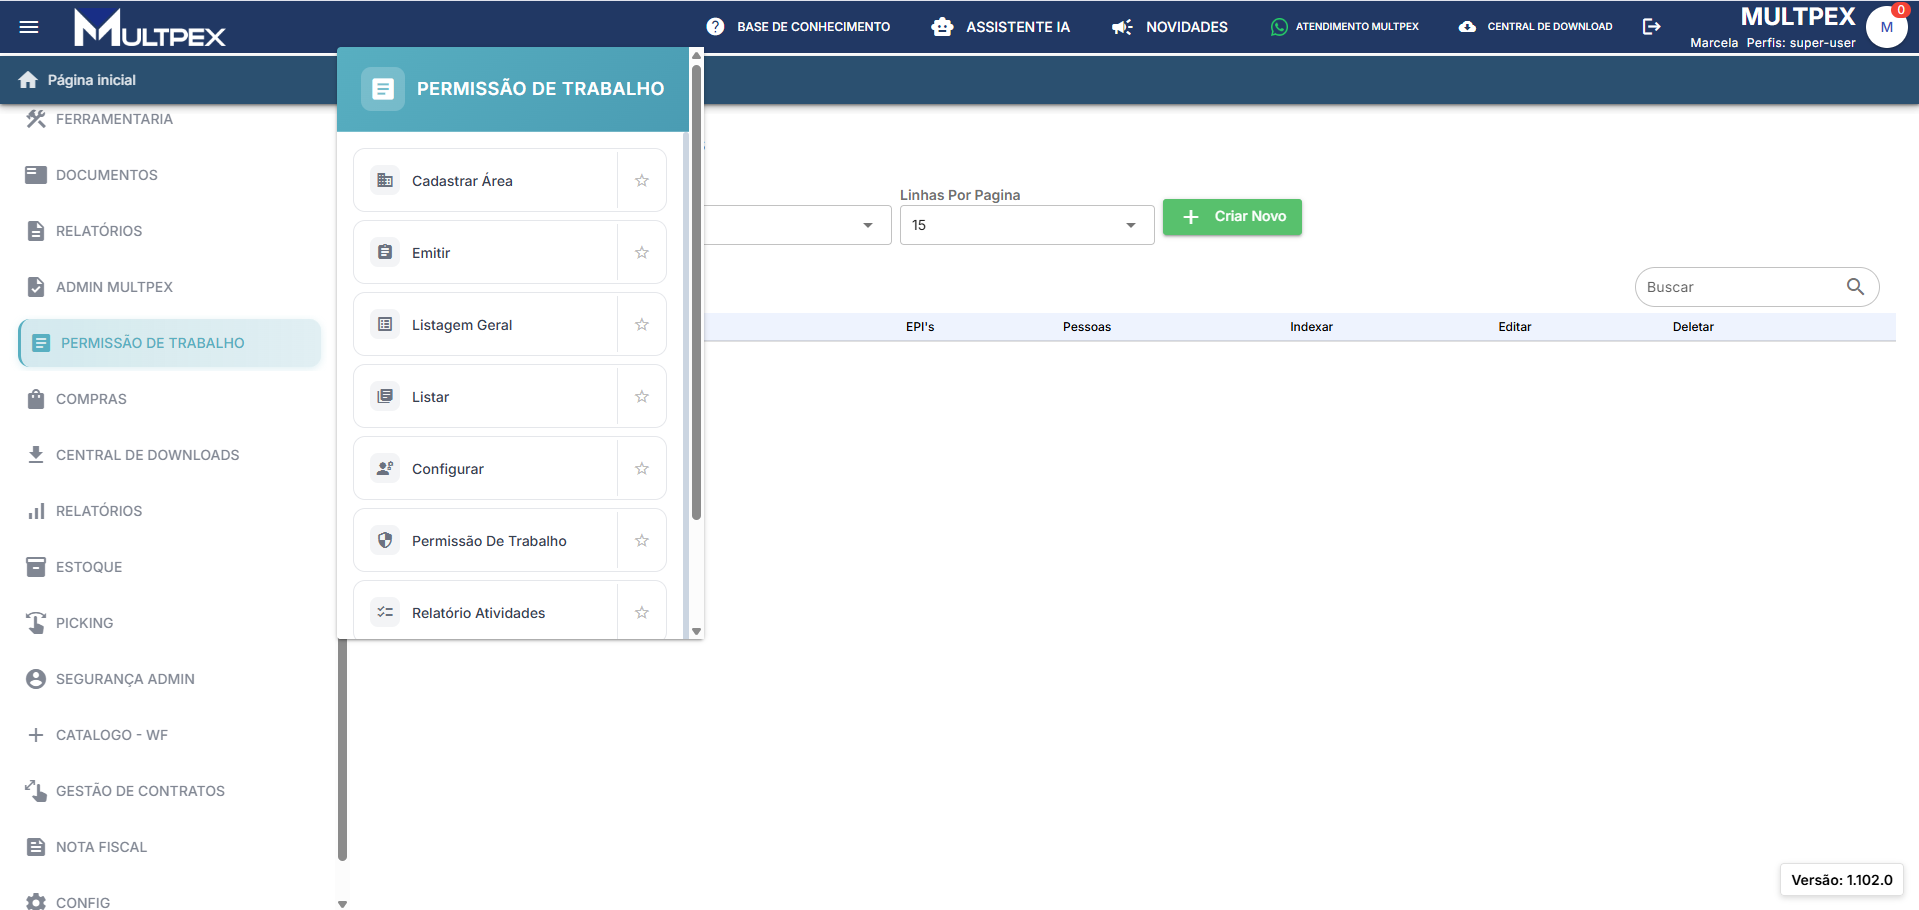Favorite the Emitir item star

[x=642, y=253]
